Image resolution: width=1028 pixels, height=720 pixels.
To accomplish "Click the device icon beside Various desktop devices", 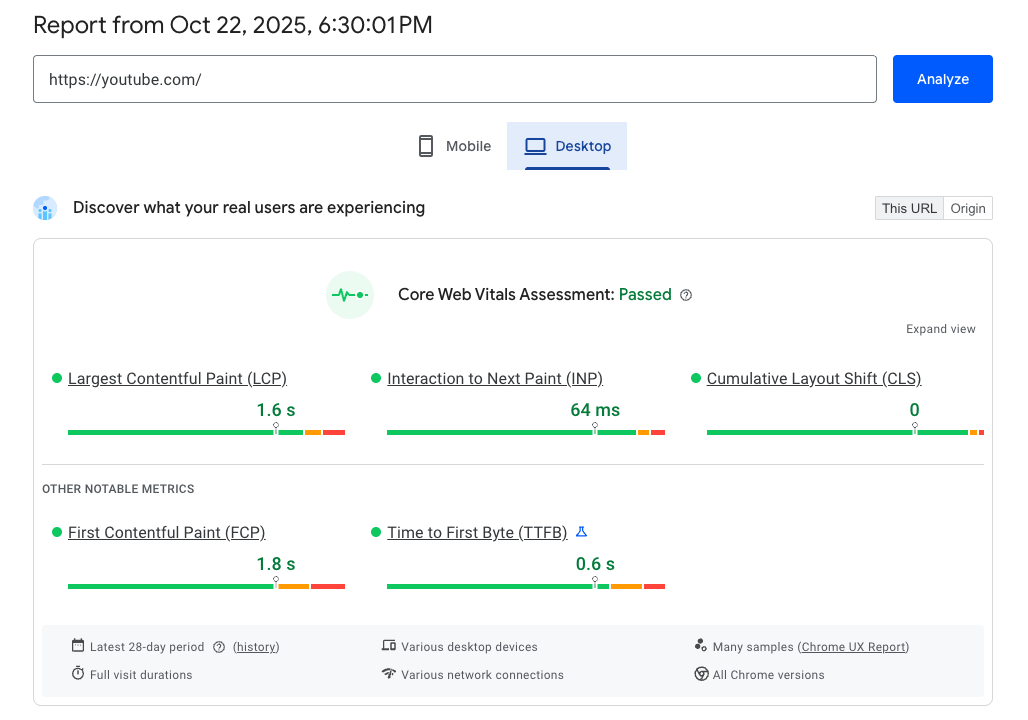I will pos(390,646).
